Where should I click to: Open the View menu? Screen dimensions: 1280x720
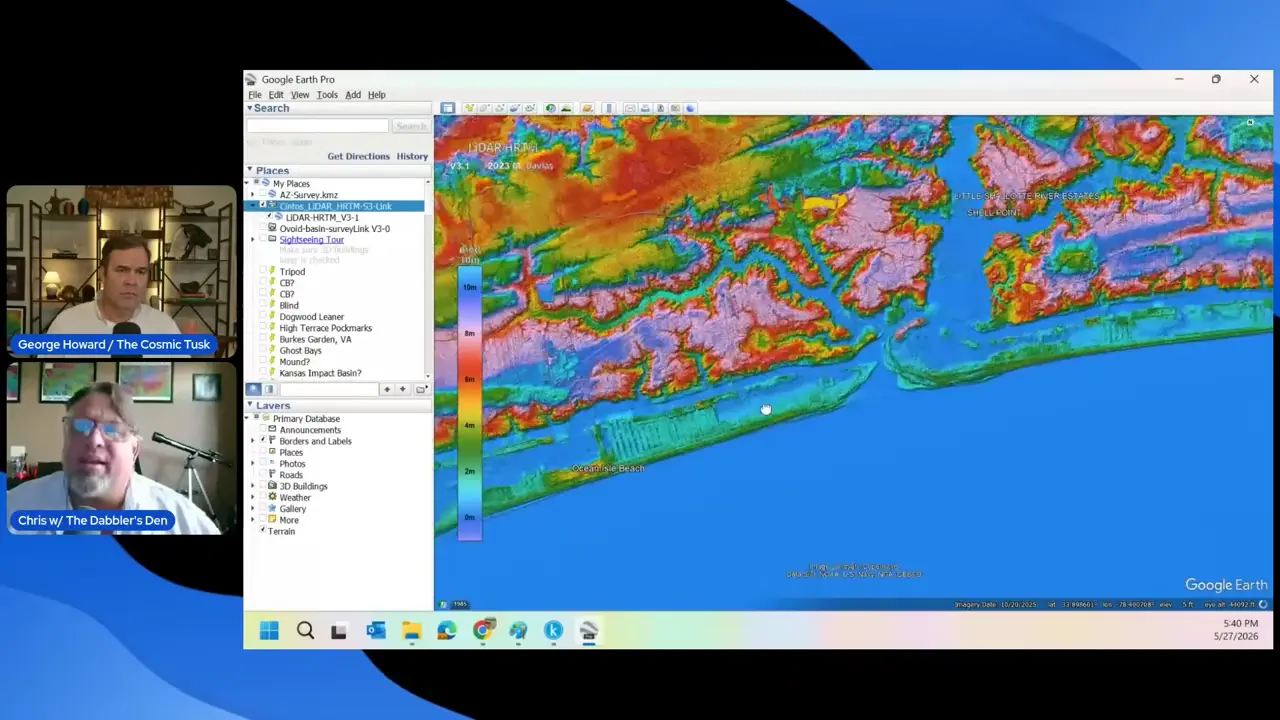click(300, 95)
